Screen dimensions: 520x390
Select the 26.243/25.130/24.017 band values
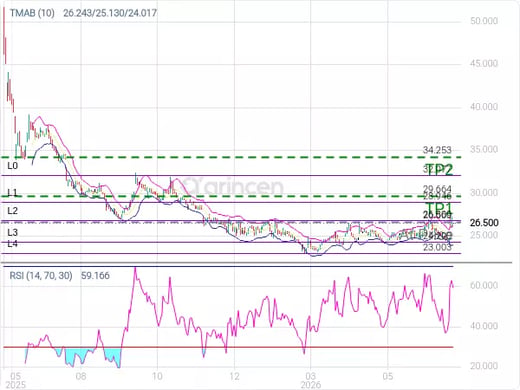tap(110, 13)
